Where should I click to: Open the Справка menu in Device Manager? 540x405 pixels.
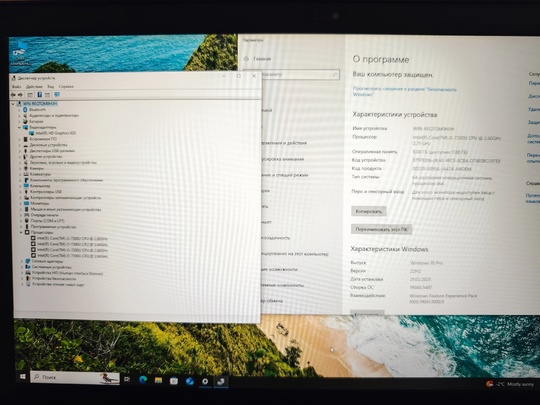(66, 86)
